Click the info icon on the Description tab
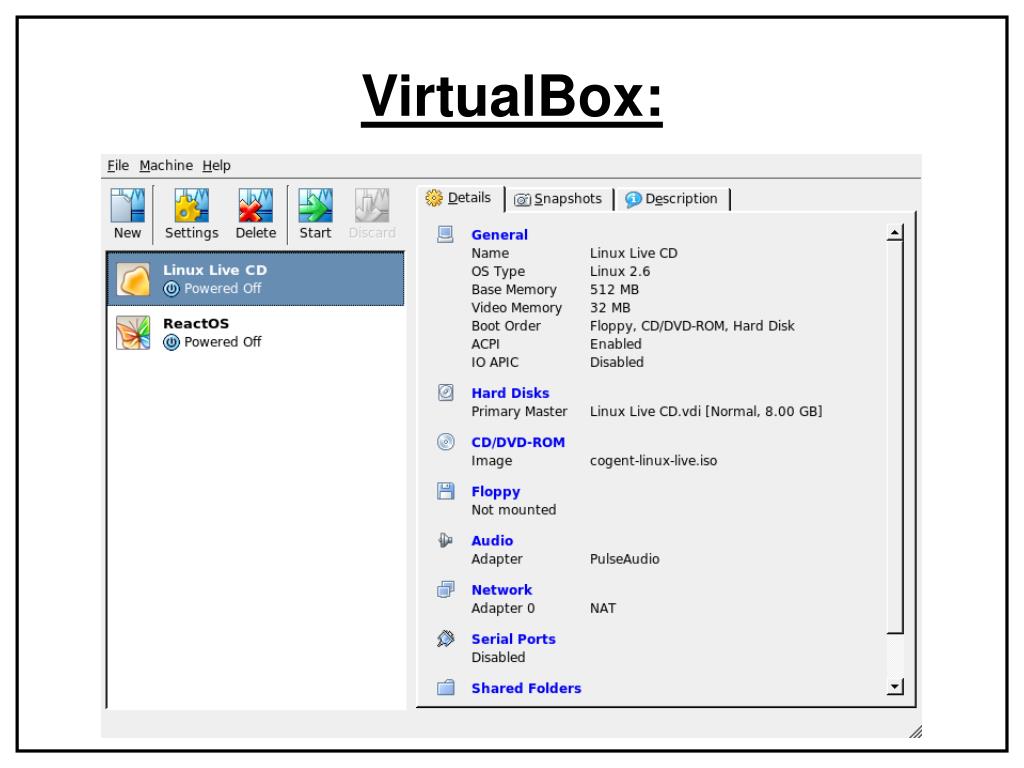The image size is (1024, 768). coord(633,200)
